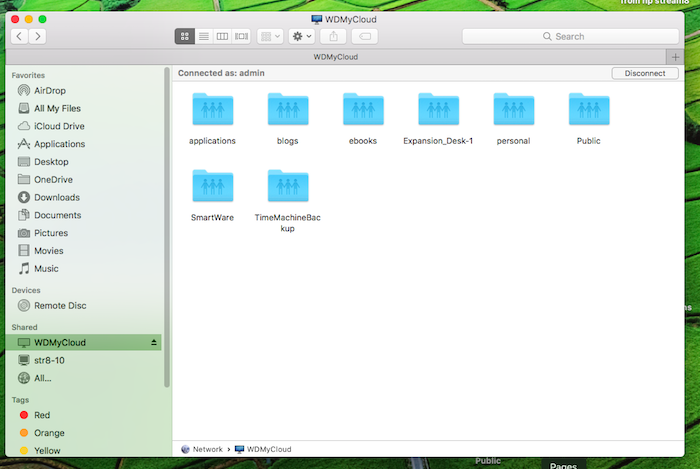Select the Red tag
This screenshot has width=700, height=469.
(85, 415)
